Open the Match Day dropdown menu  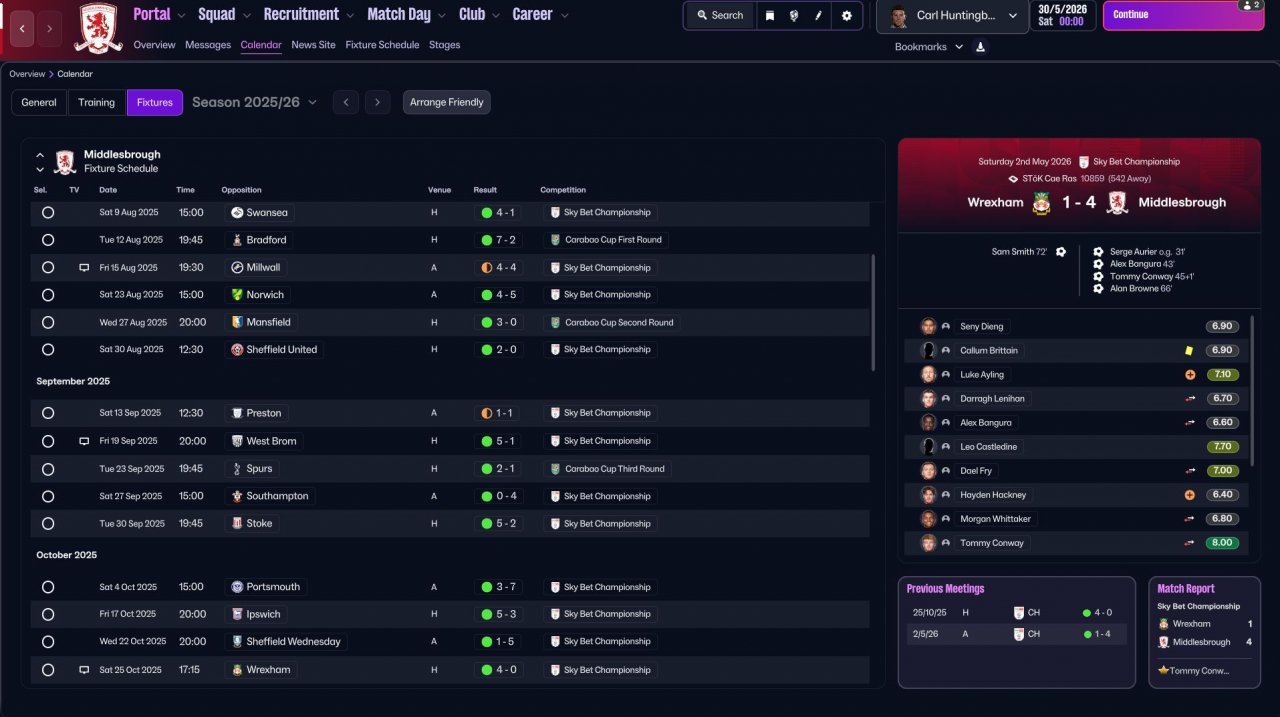click(407, 14)
